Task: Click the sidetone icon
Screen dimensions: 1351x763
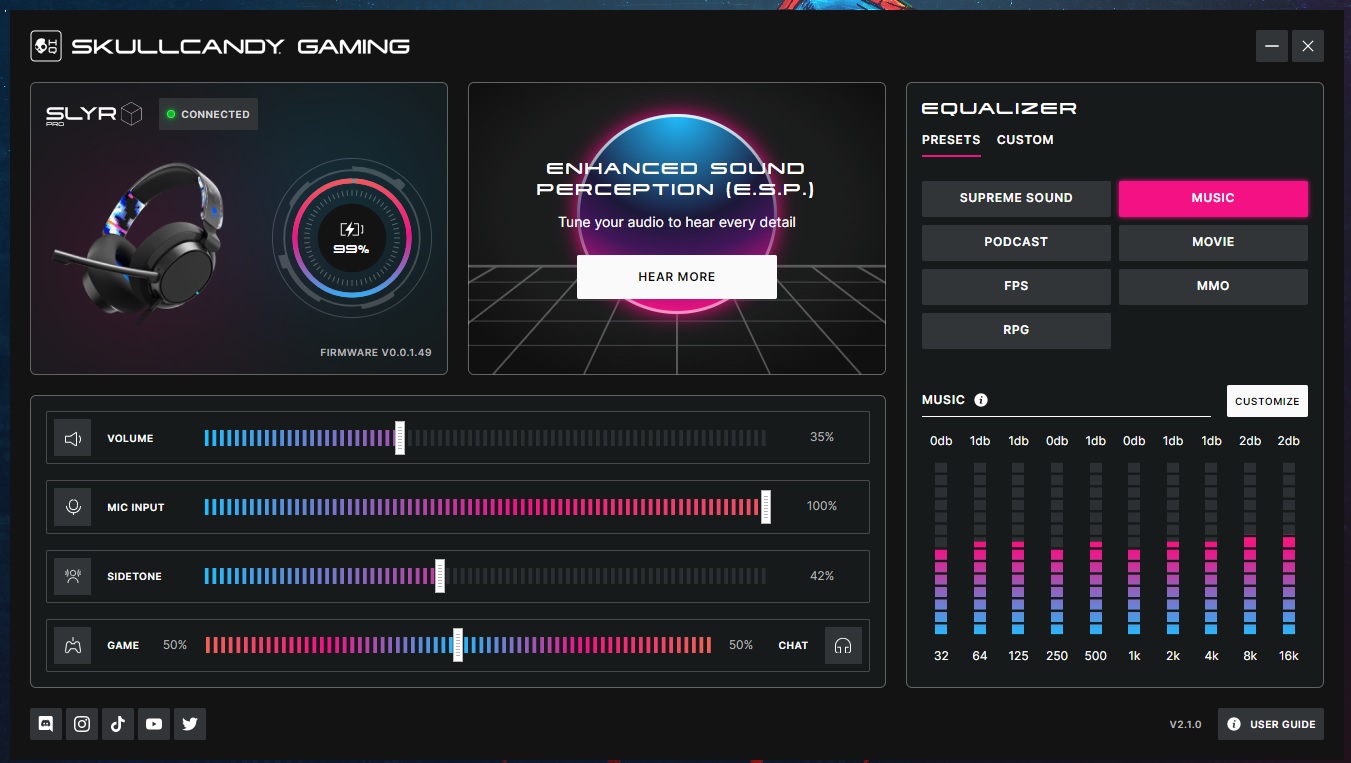Action: pyautogui.click(x=73, y=576)
